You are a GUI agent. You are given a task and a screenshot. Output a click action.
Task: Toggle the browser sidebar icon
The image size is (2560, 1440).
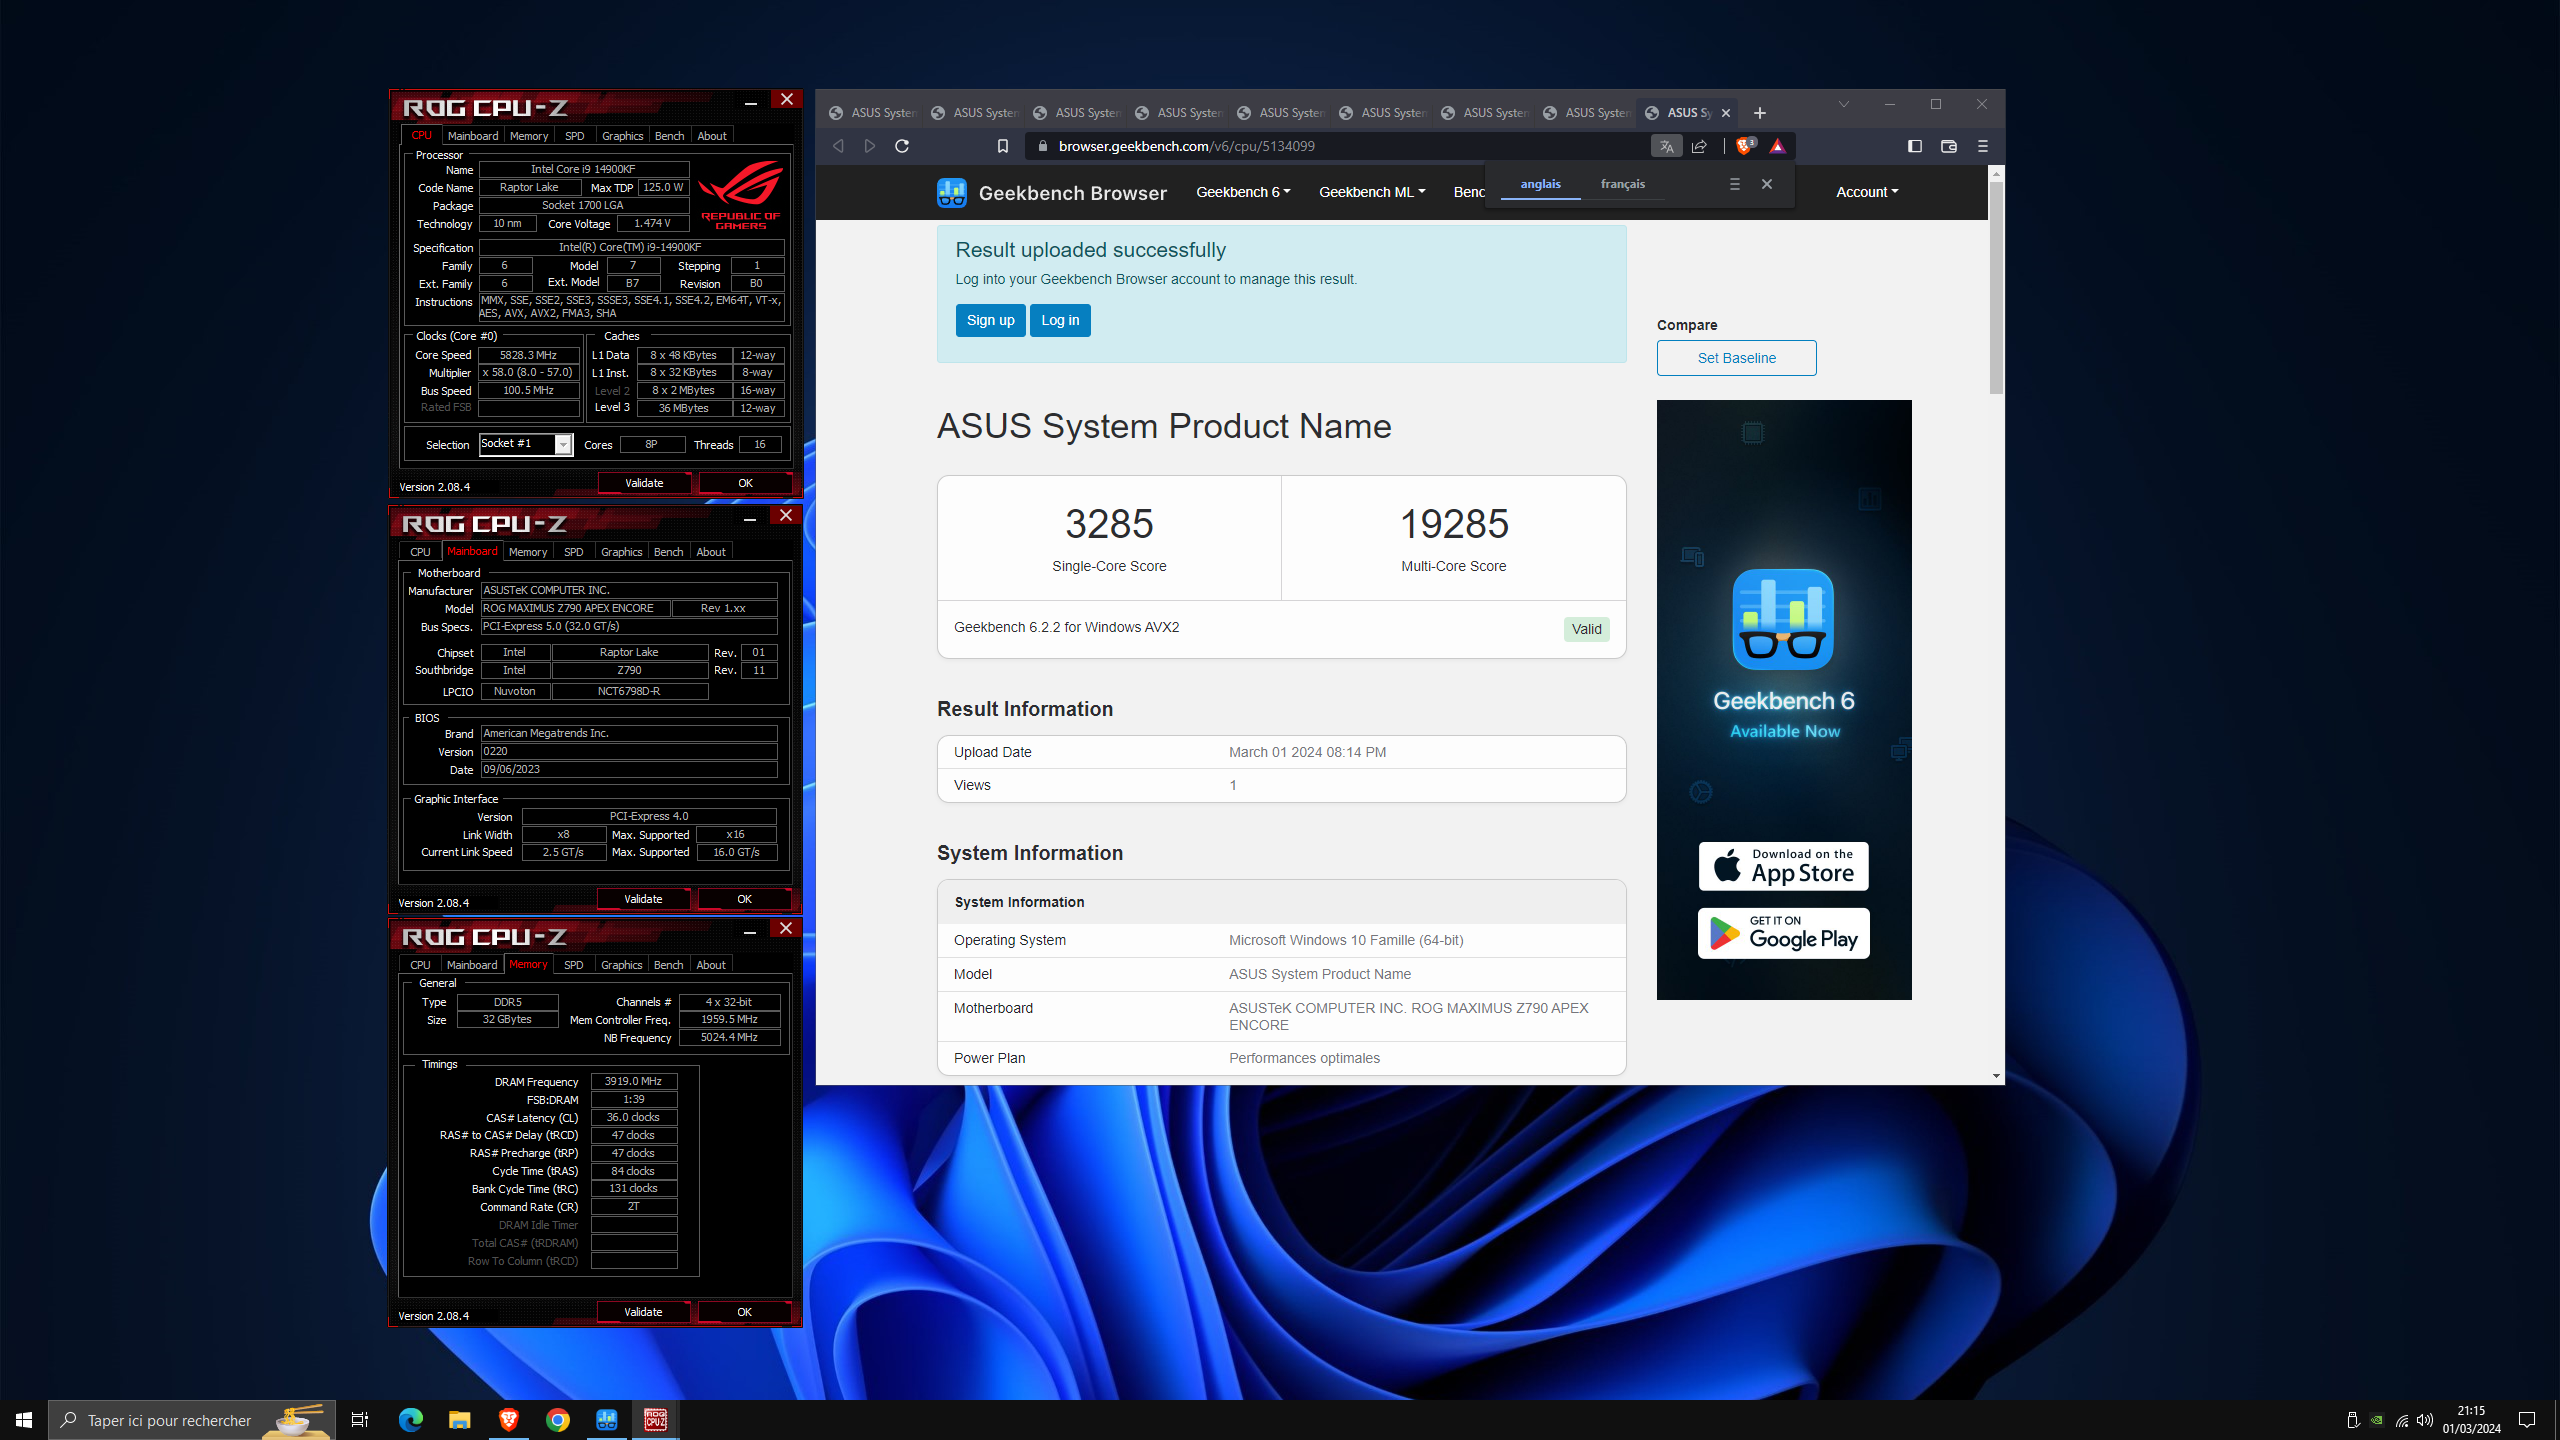[x=1915, y=146]
